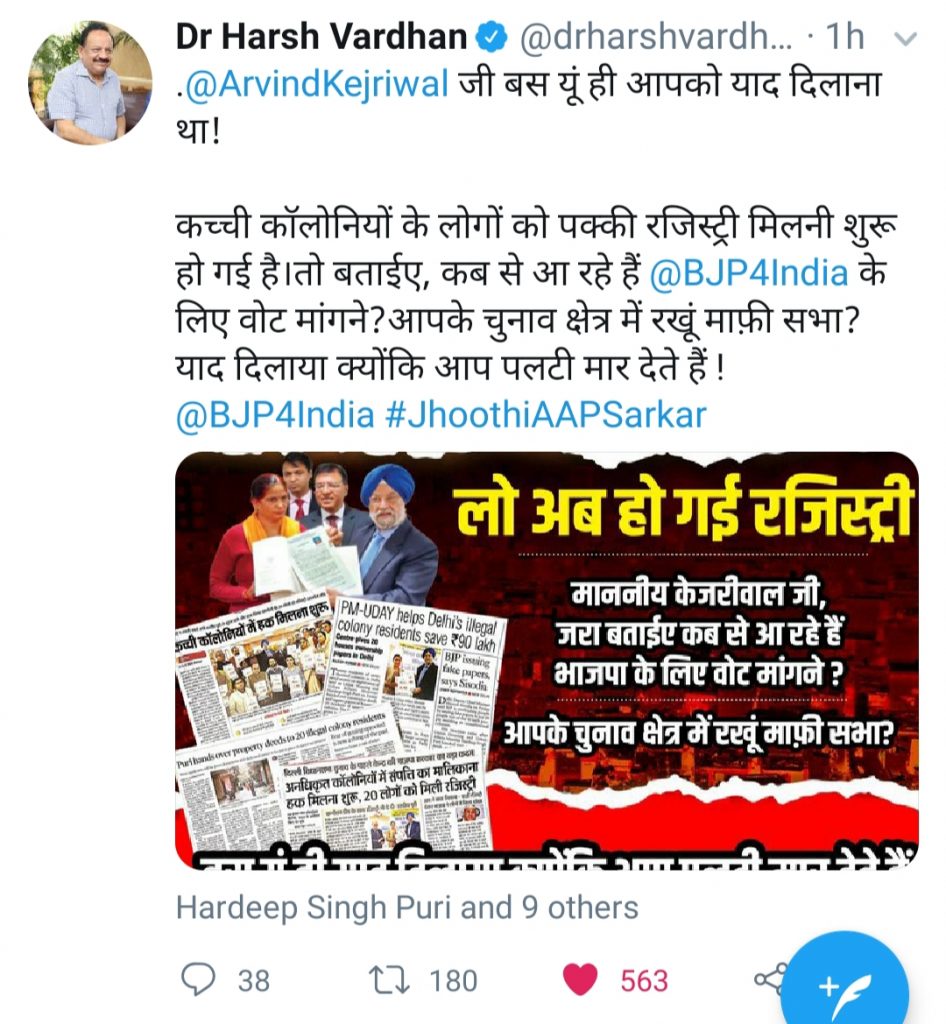The image size is (946, 1024).
Task: Tap the reply speech bubble icon
Action: pyautogui.click(x=197, y=980)
